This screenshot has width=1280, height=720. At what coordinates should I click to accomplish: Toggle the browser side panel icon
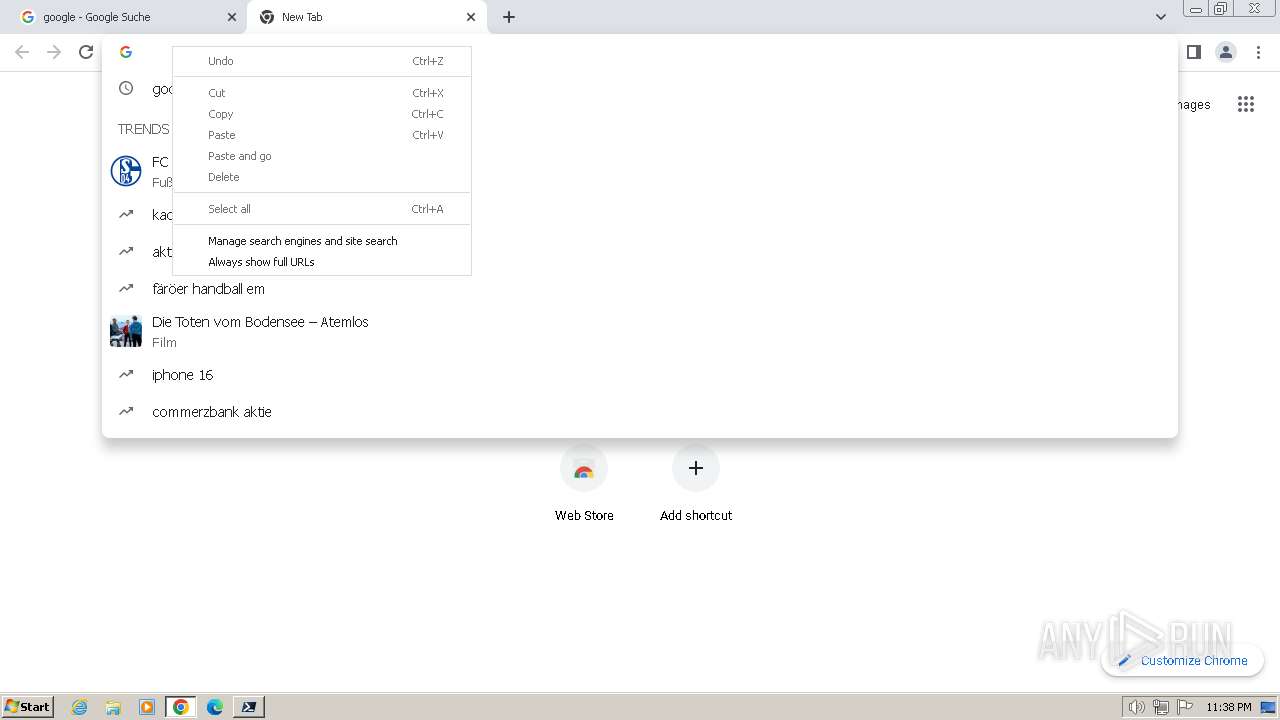[x=1193, y=52]
